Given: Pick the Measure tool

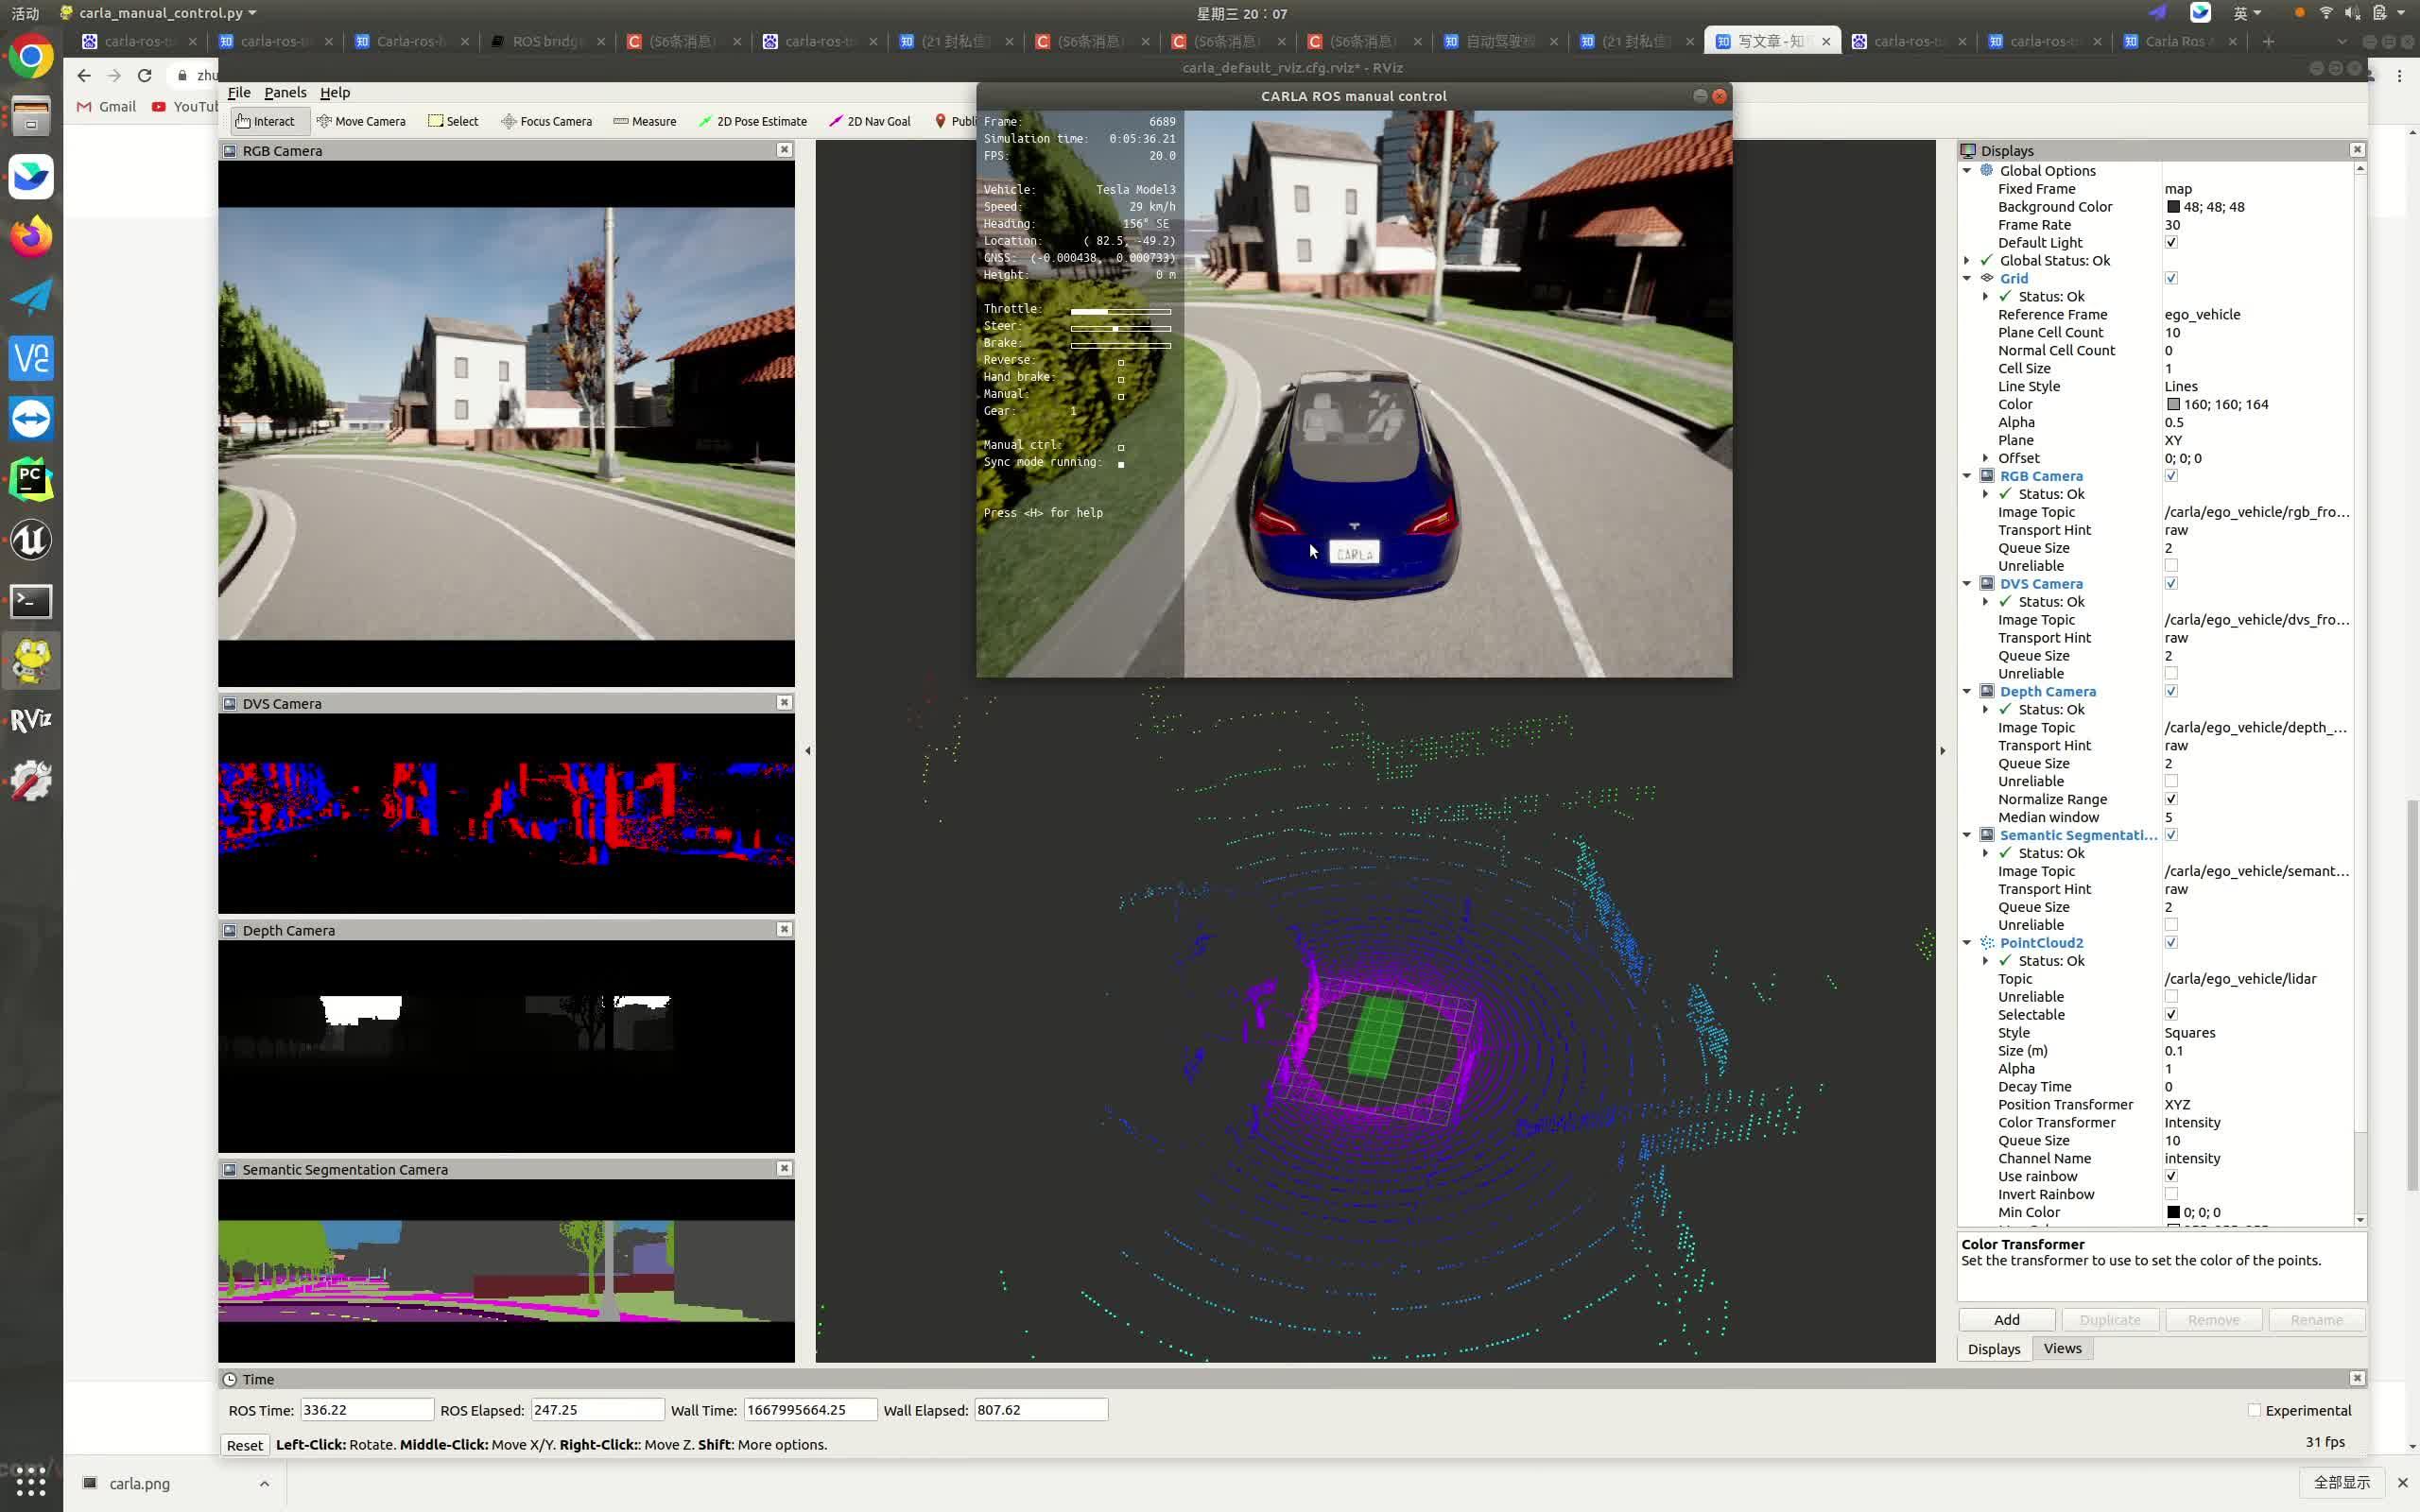Looking at the screenshot, I should pos(644,121).
